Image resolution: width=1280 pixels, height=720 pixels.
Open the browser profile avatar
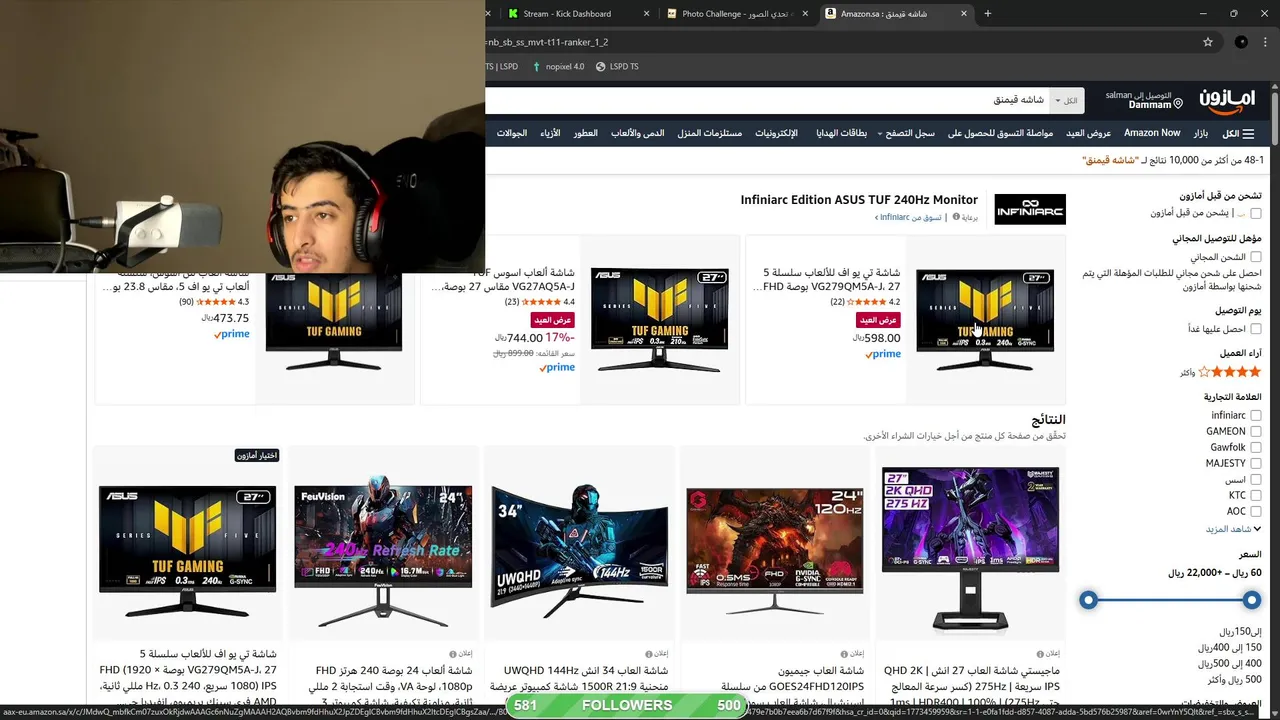pyautogui.click(x=1241, y=42)
